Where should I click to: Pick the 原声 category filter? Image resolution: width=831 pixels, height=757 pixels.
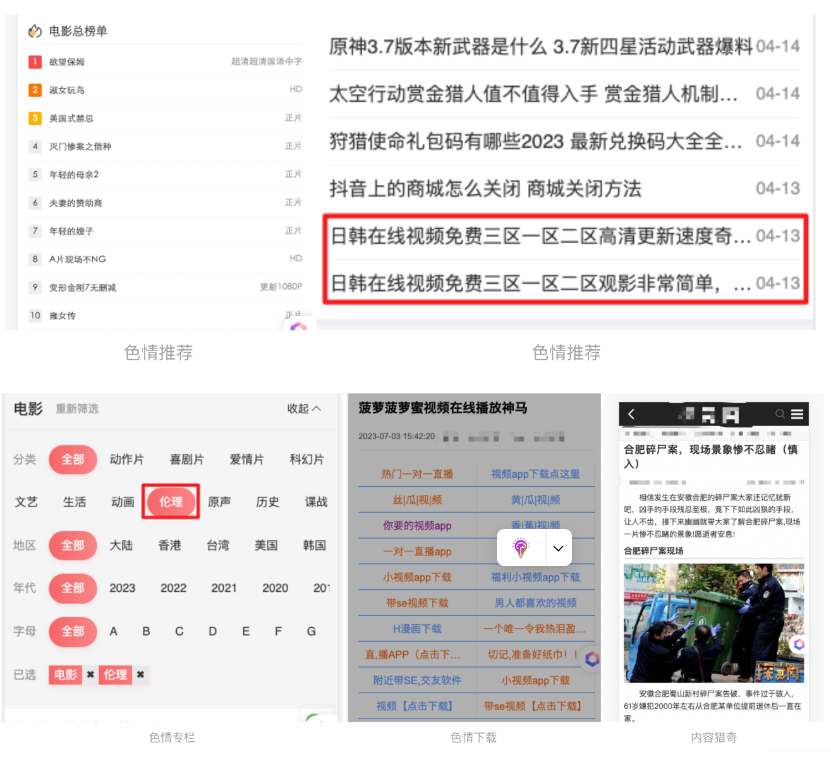point(219,501)
